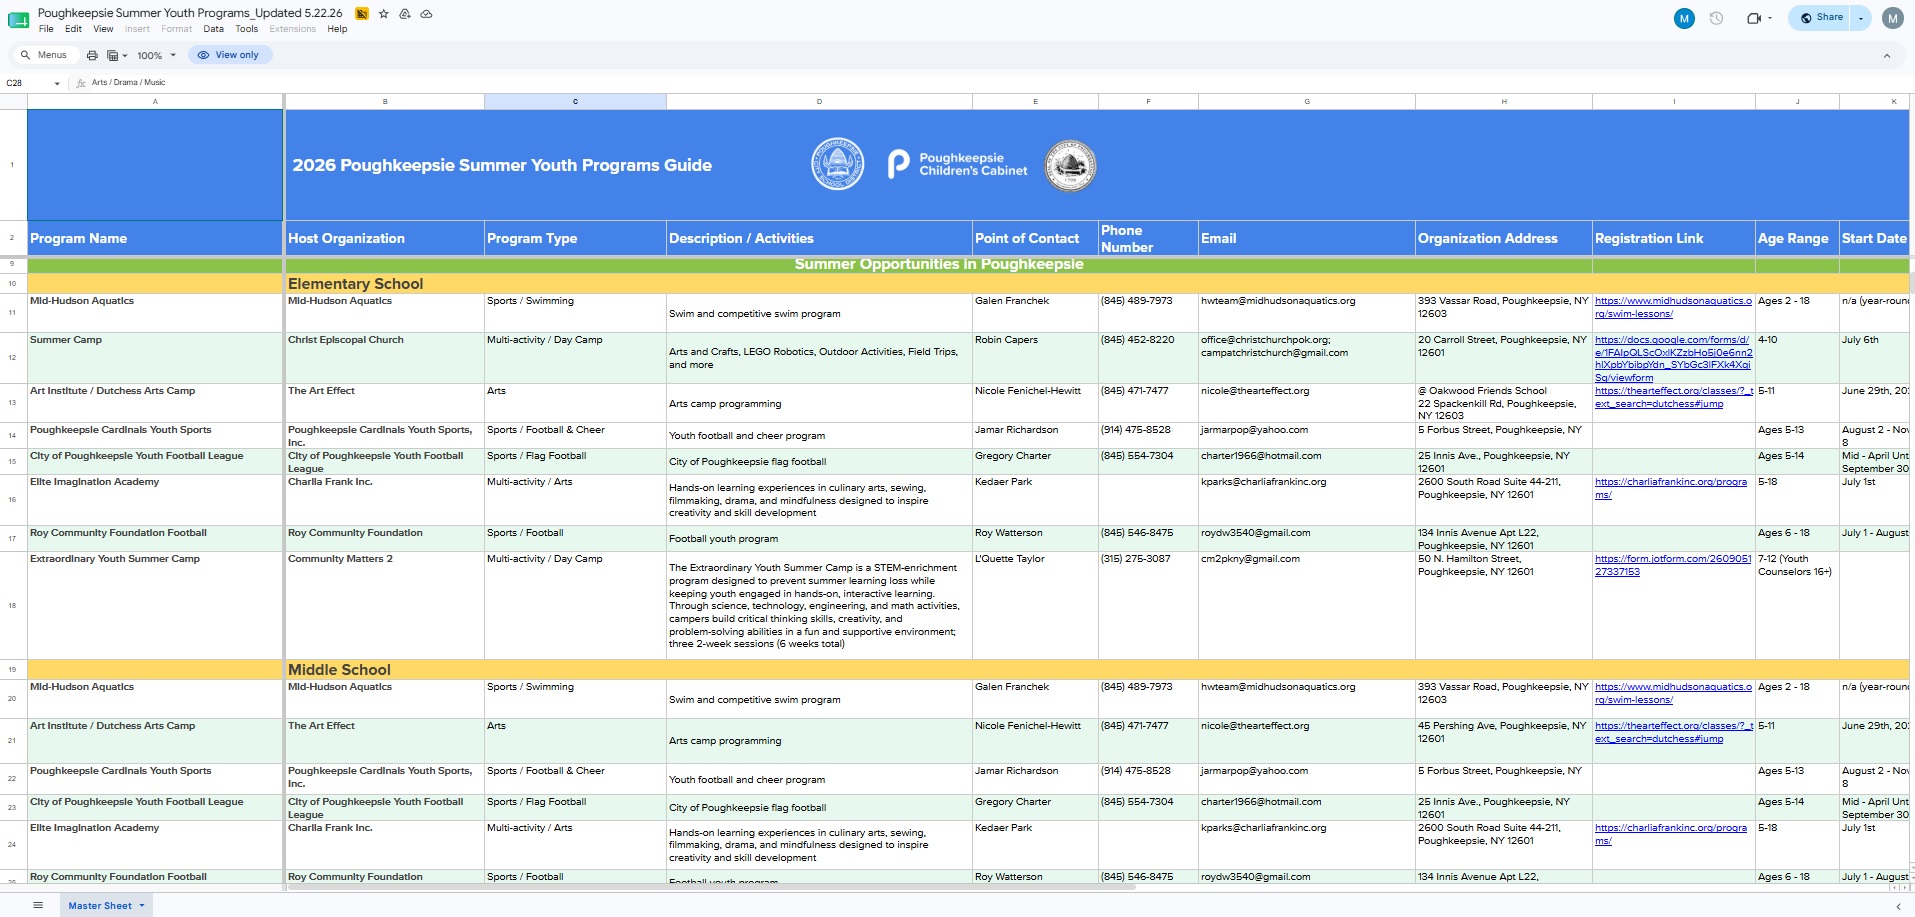Click the Poughkeepsie Children's Cabinet logo
1915x917 pixels.
(x=957, y=164)
